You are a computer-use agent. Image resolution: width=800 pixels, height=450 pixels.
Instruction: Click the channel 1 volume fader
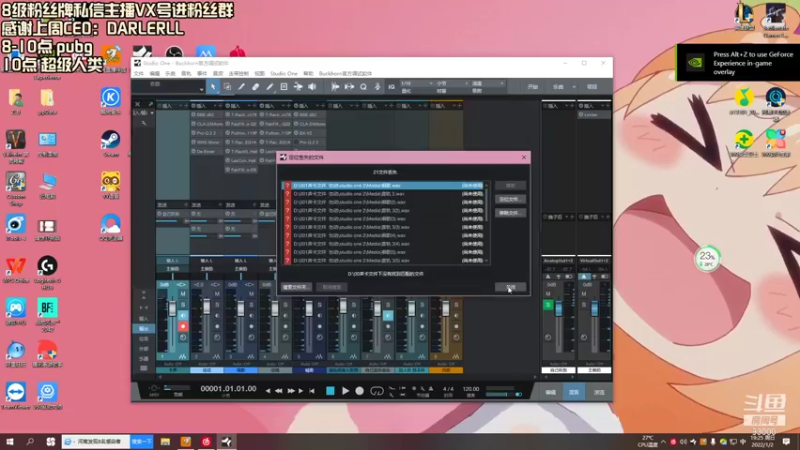[x=172, y=308]
